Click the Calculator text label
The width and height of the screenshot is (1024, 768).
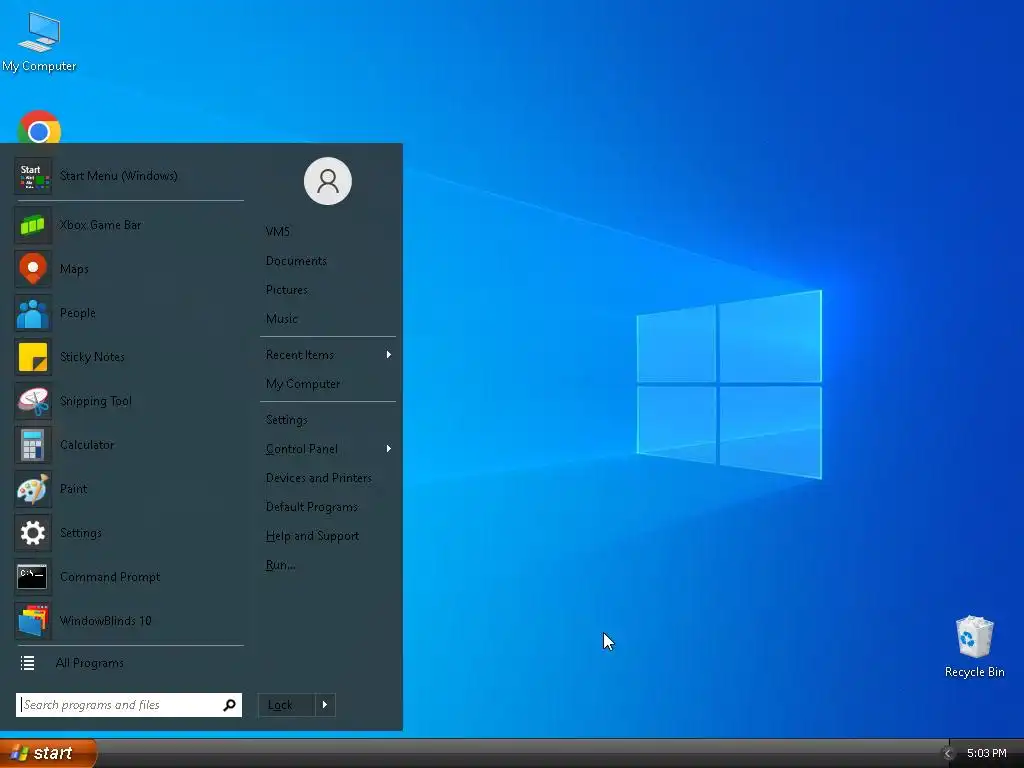(x=87, y=445)
